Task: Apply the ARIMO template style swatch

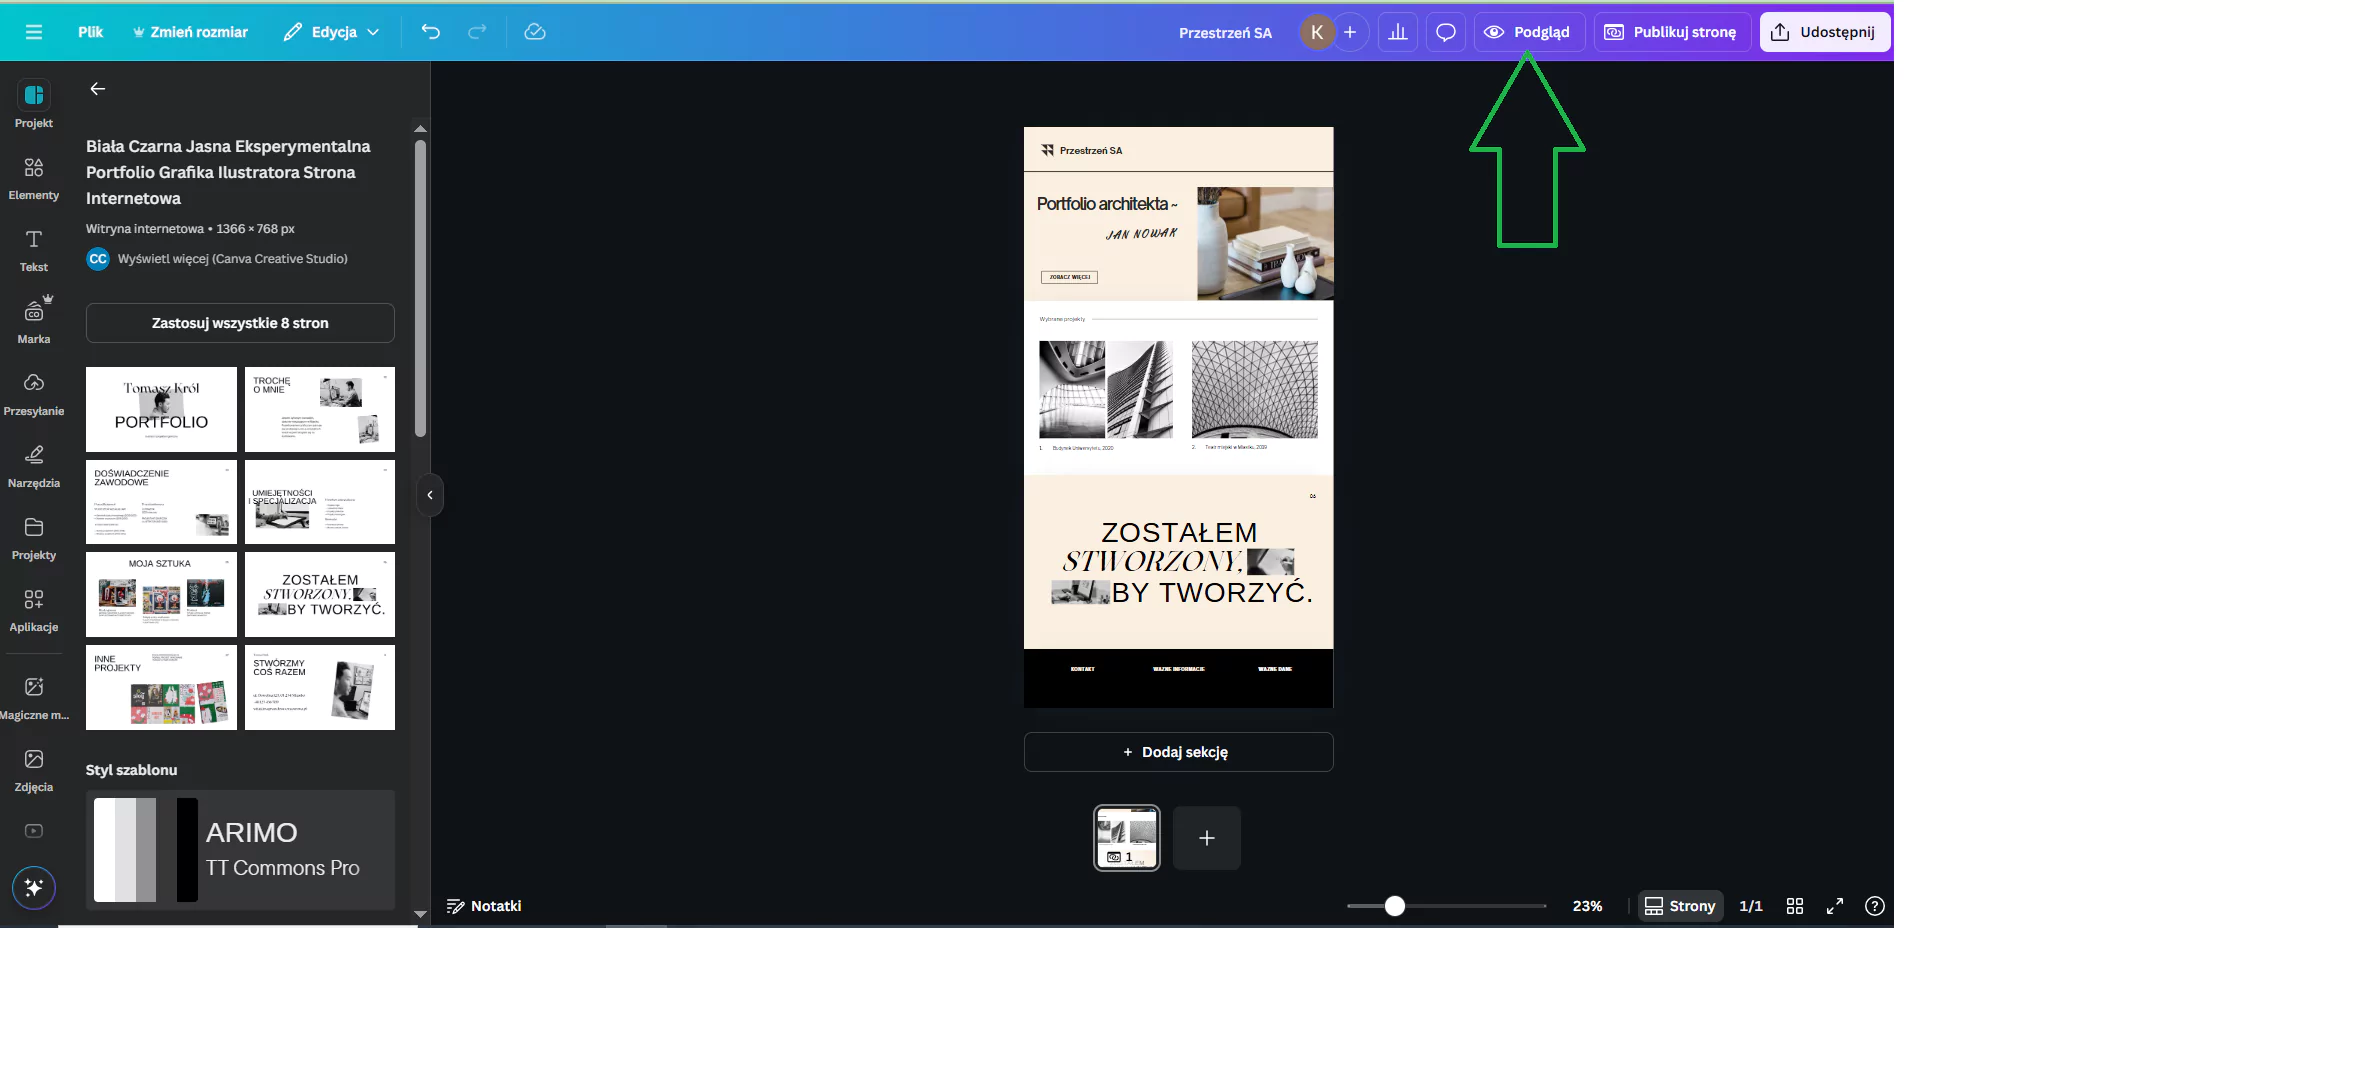Action: (x=240, y=850)
